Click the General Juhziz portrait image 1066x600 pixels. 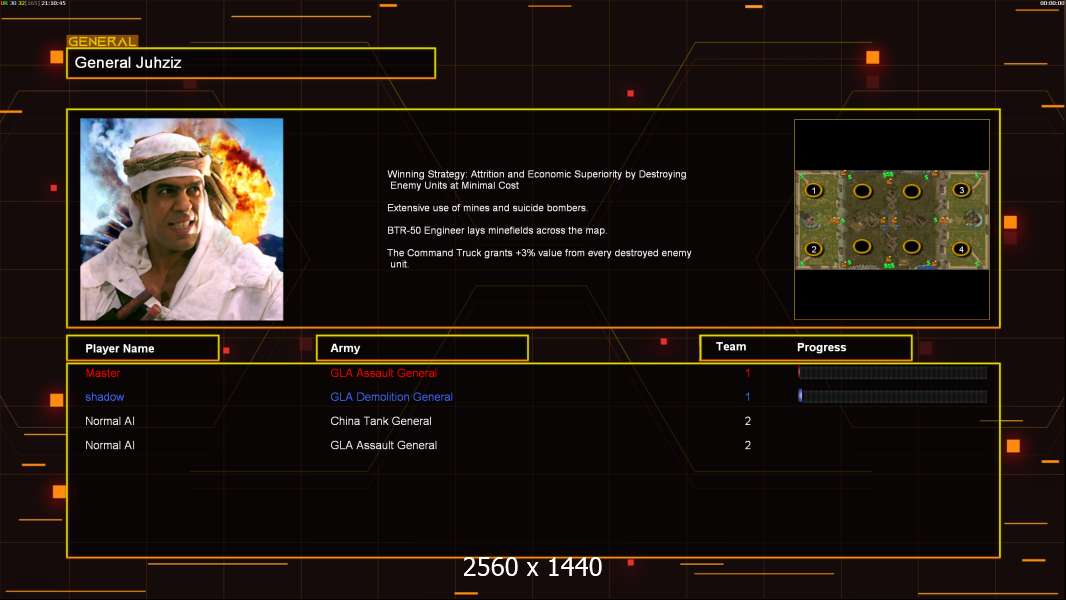click(182, 219)
